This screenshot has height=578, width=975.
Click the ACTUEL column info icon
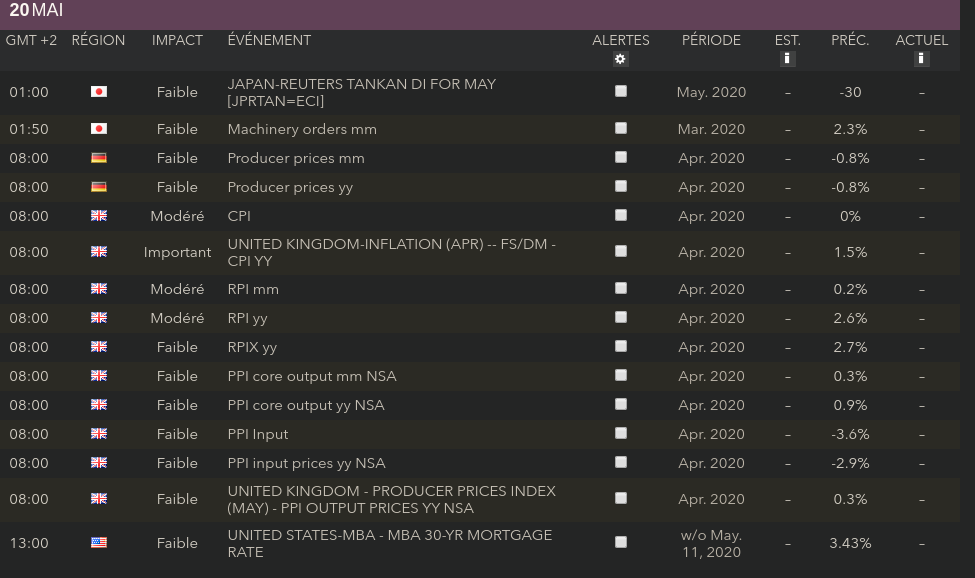(x=921, y=59)
